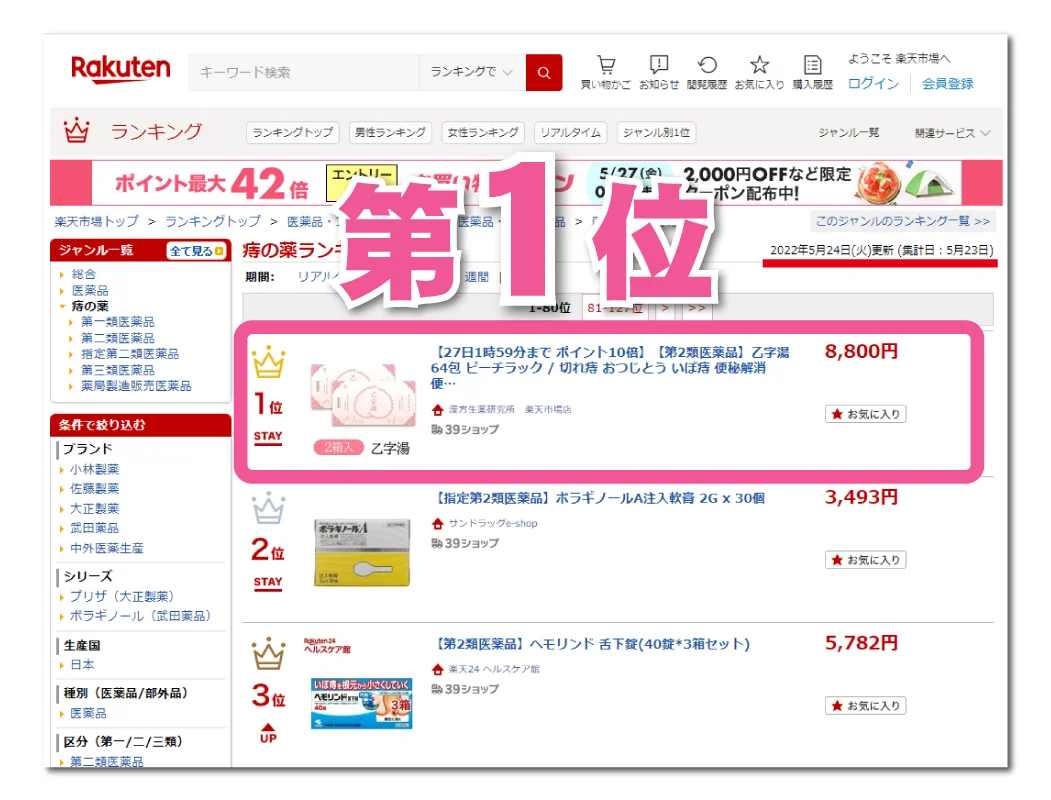
Task: Click the ボラギノールA product thumbnail
Action: pos(362,553)
